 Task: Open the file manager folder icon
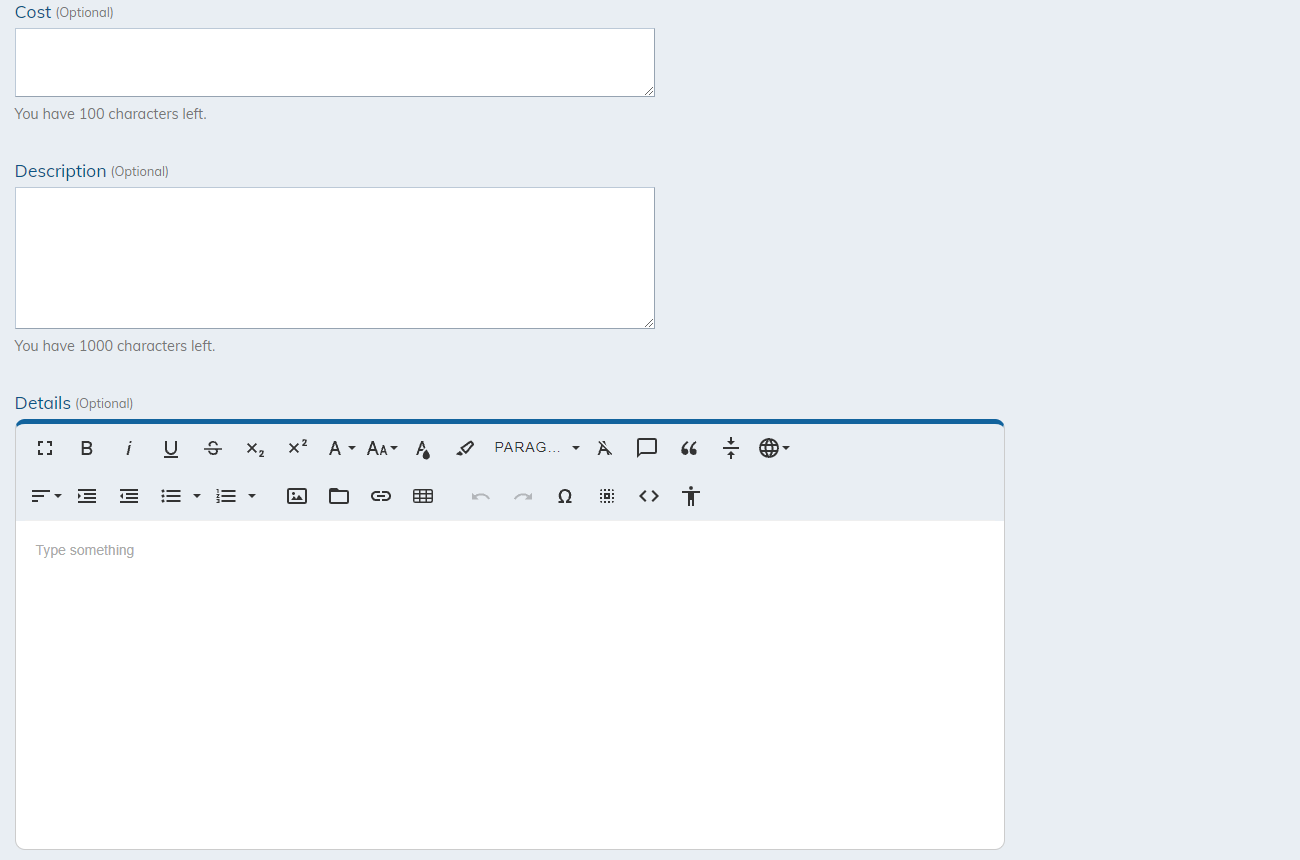pos(339,496)
